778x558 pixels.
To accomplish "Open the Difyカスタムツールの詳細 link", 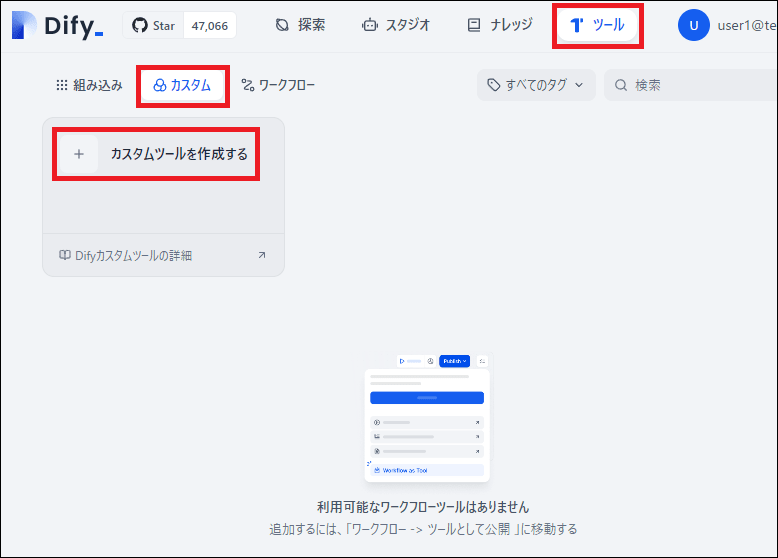I will (x=125, y=255).
